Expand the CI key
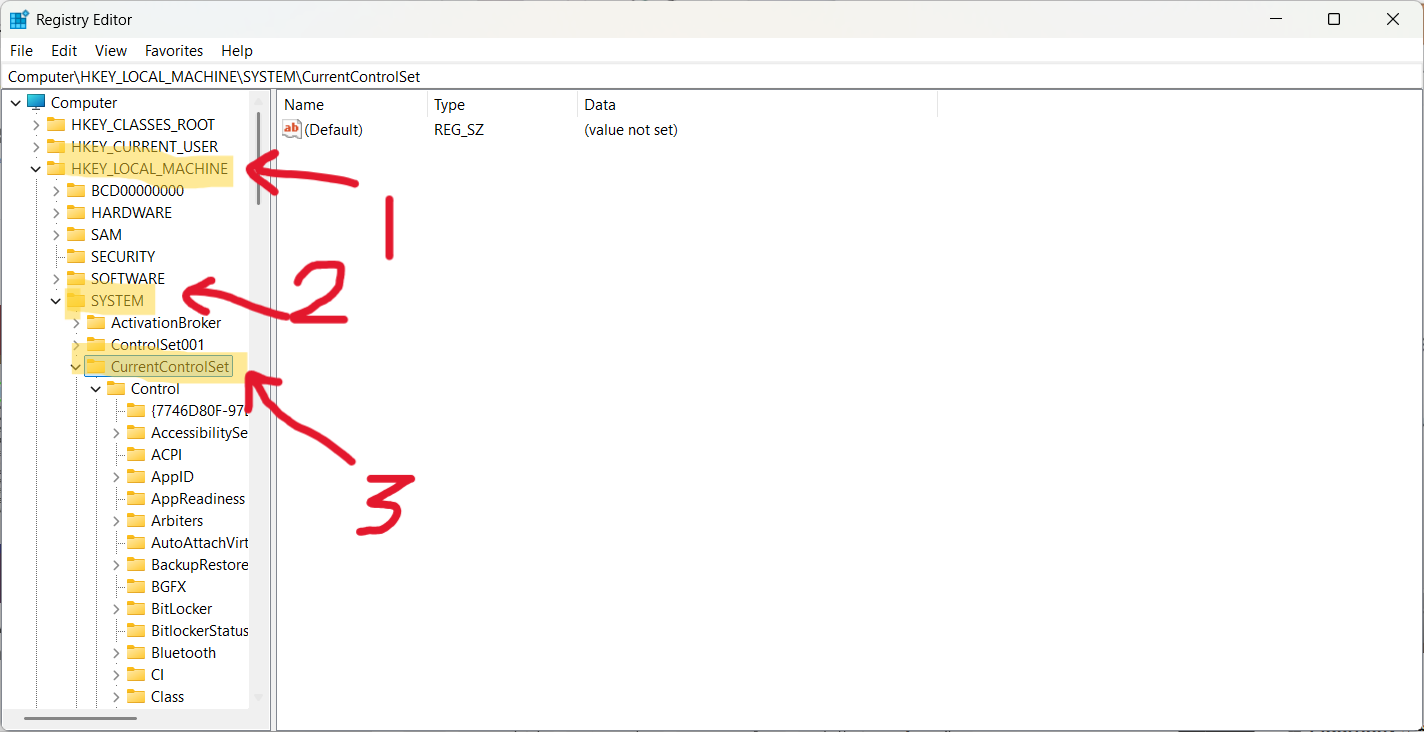 point(116,674)
